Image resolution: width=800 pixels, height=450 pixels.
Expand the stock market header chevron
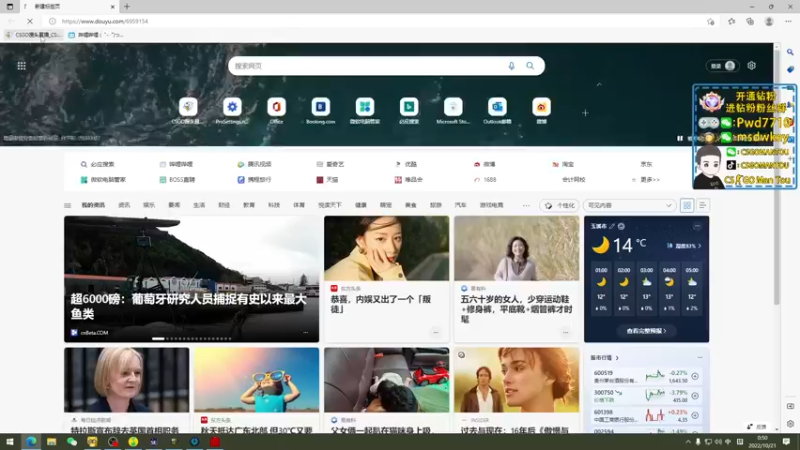[x=617, y=358]
